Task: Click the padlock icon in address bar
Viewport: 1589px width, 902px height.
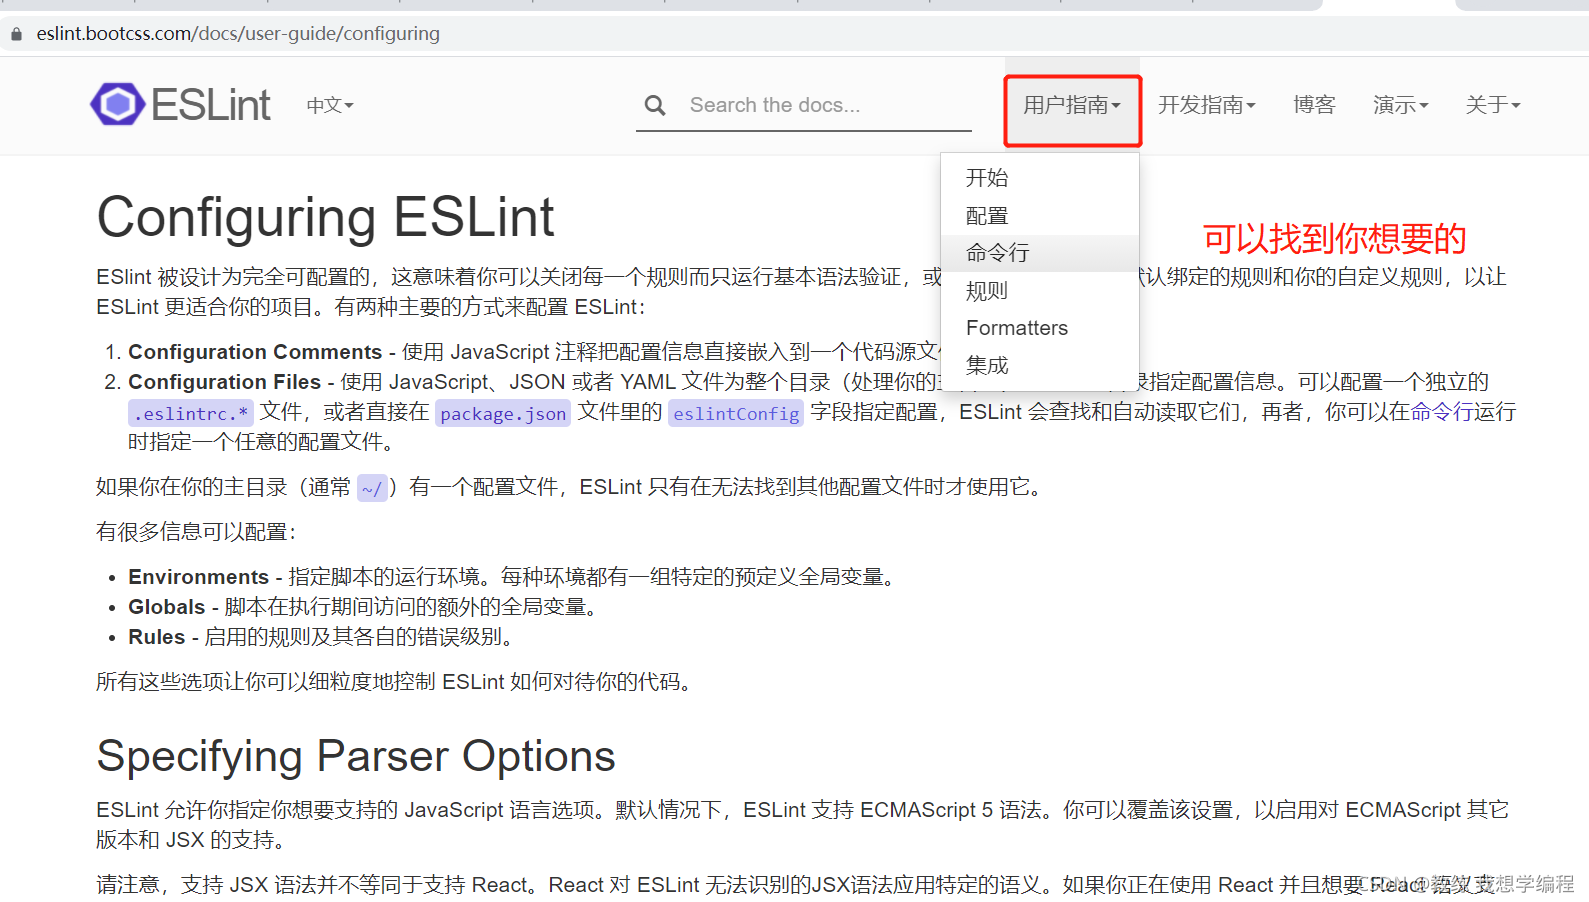Action: (16, 34)
